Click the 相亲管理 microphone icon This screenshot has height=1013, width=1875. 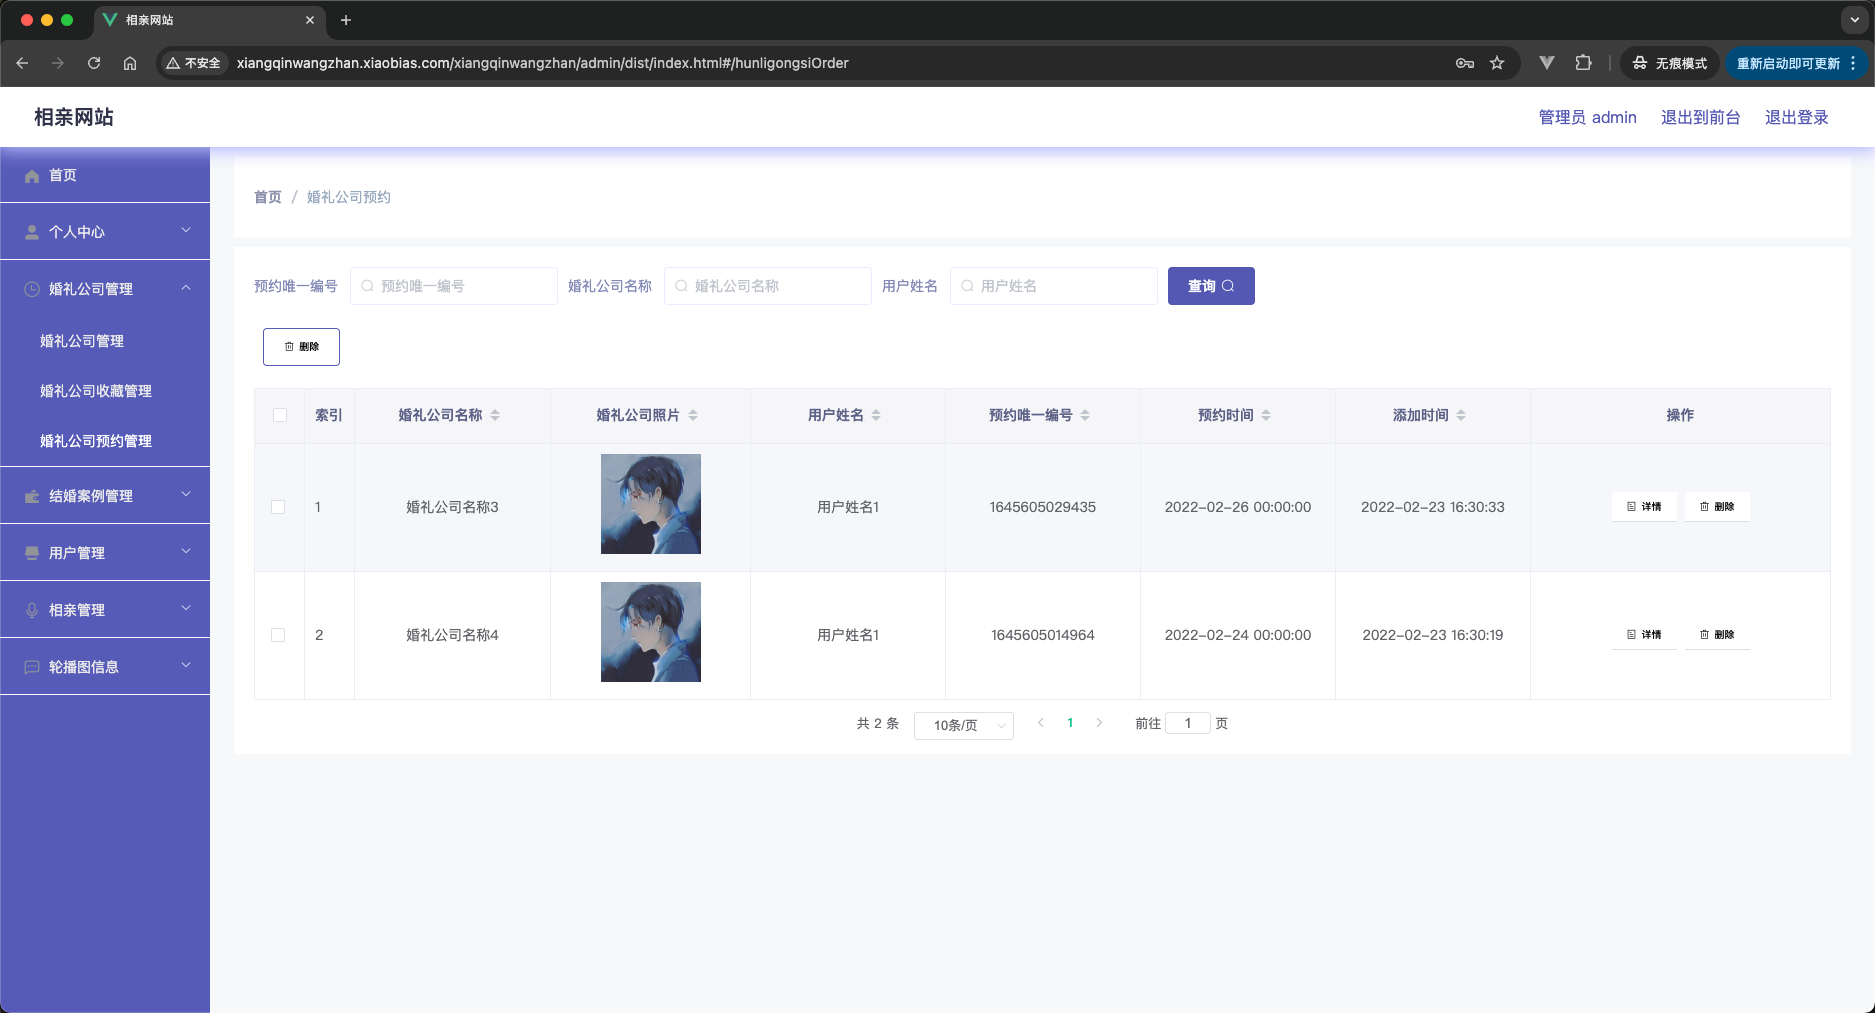point(32,610)
